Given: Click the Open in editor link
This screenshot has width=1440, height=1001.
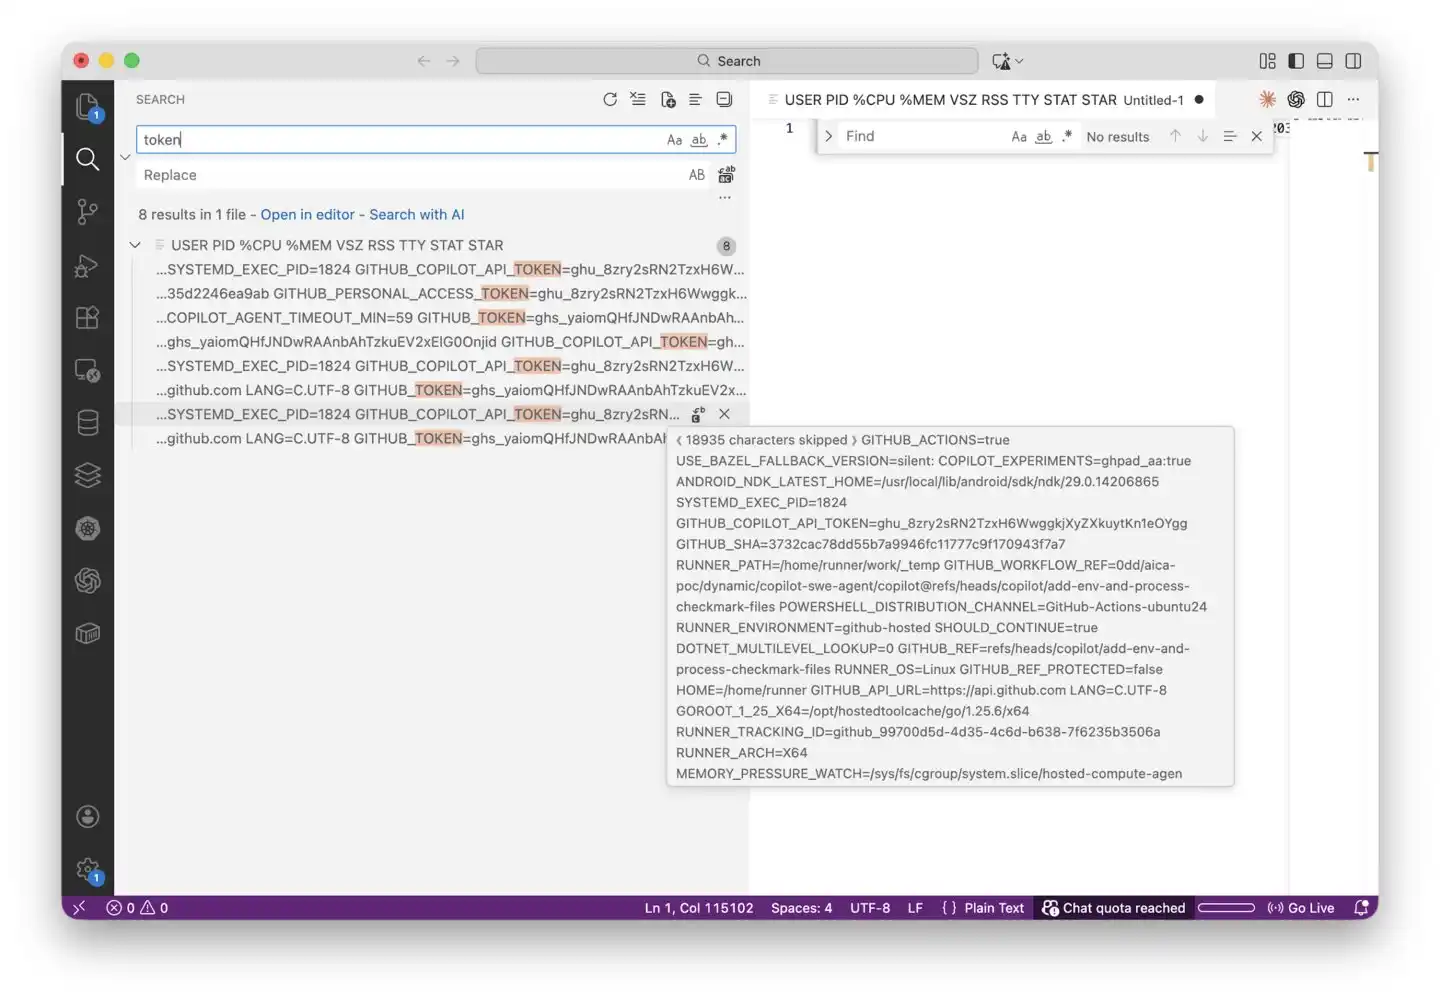Looking at the screenshot, I should pos(307,215).
